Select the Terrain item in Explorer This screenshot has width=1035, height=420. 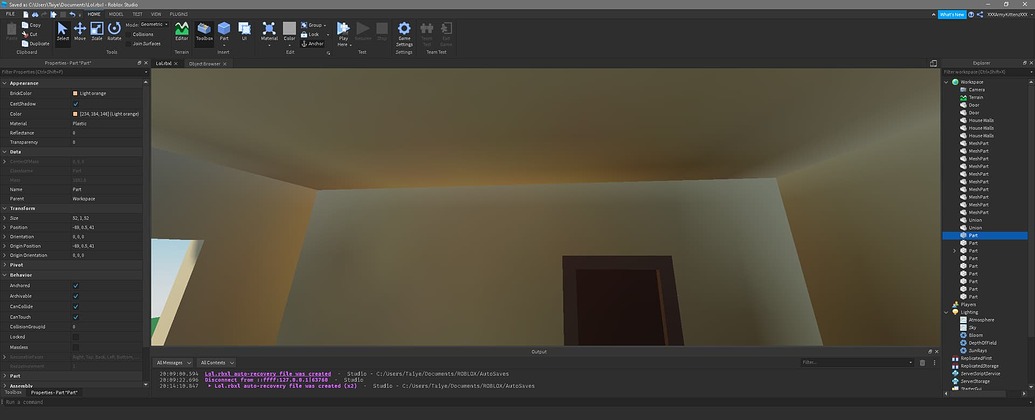(976, 97)
